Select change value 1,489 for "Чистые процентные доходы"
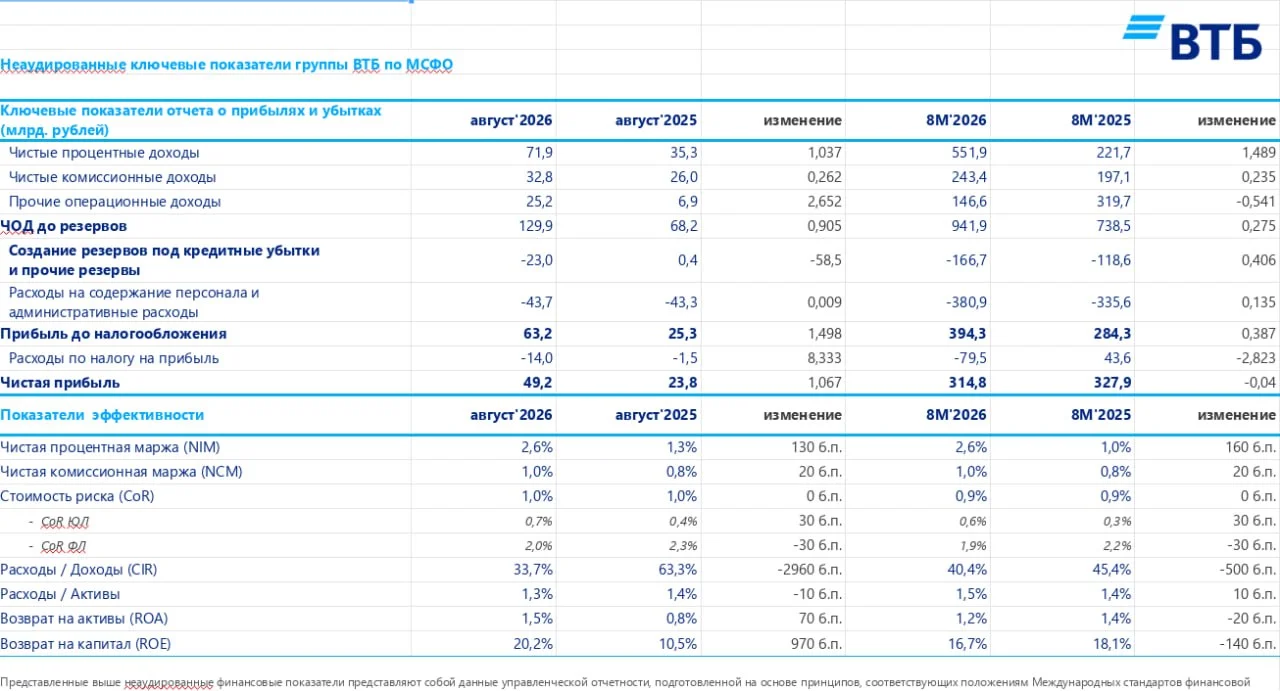Viewport: 1280px width, 691px height. pos(1257,153)
